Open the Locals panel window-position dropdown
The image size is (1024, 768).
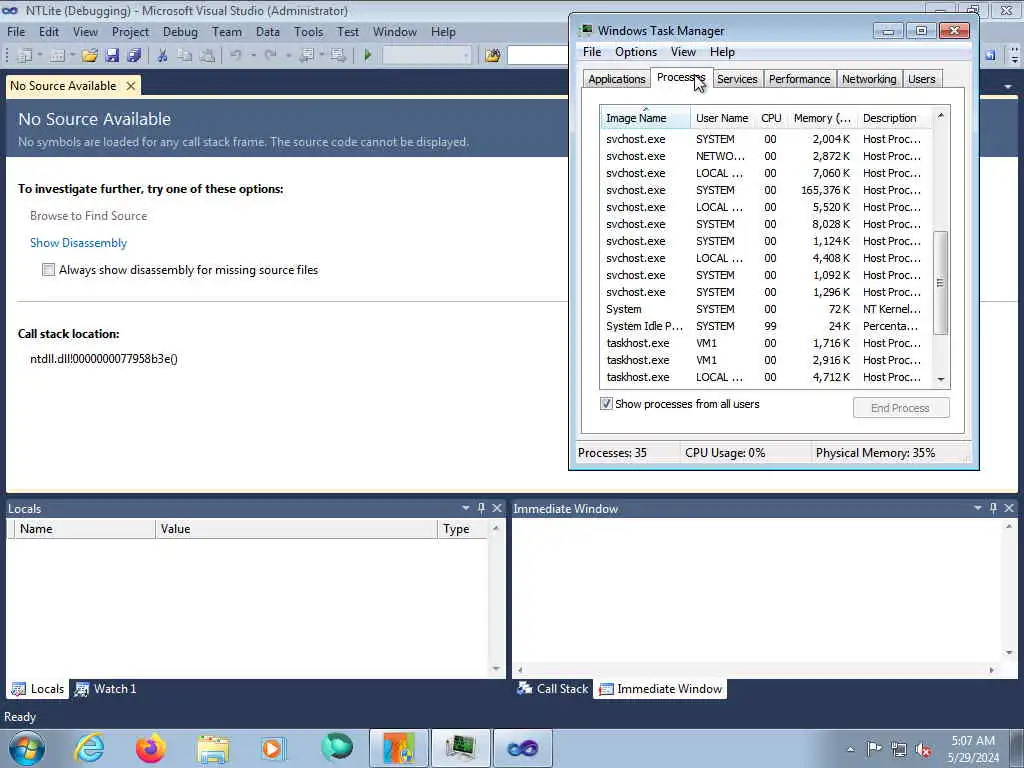coord(466,508)
